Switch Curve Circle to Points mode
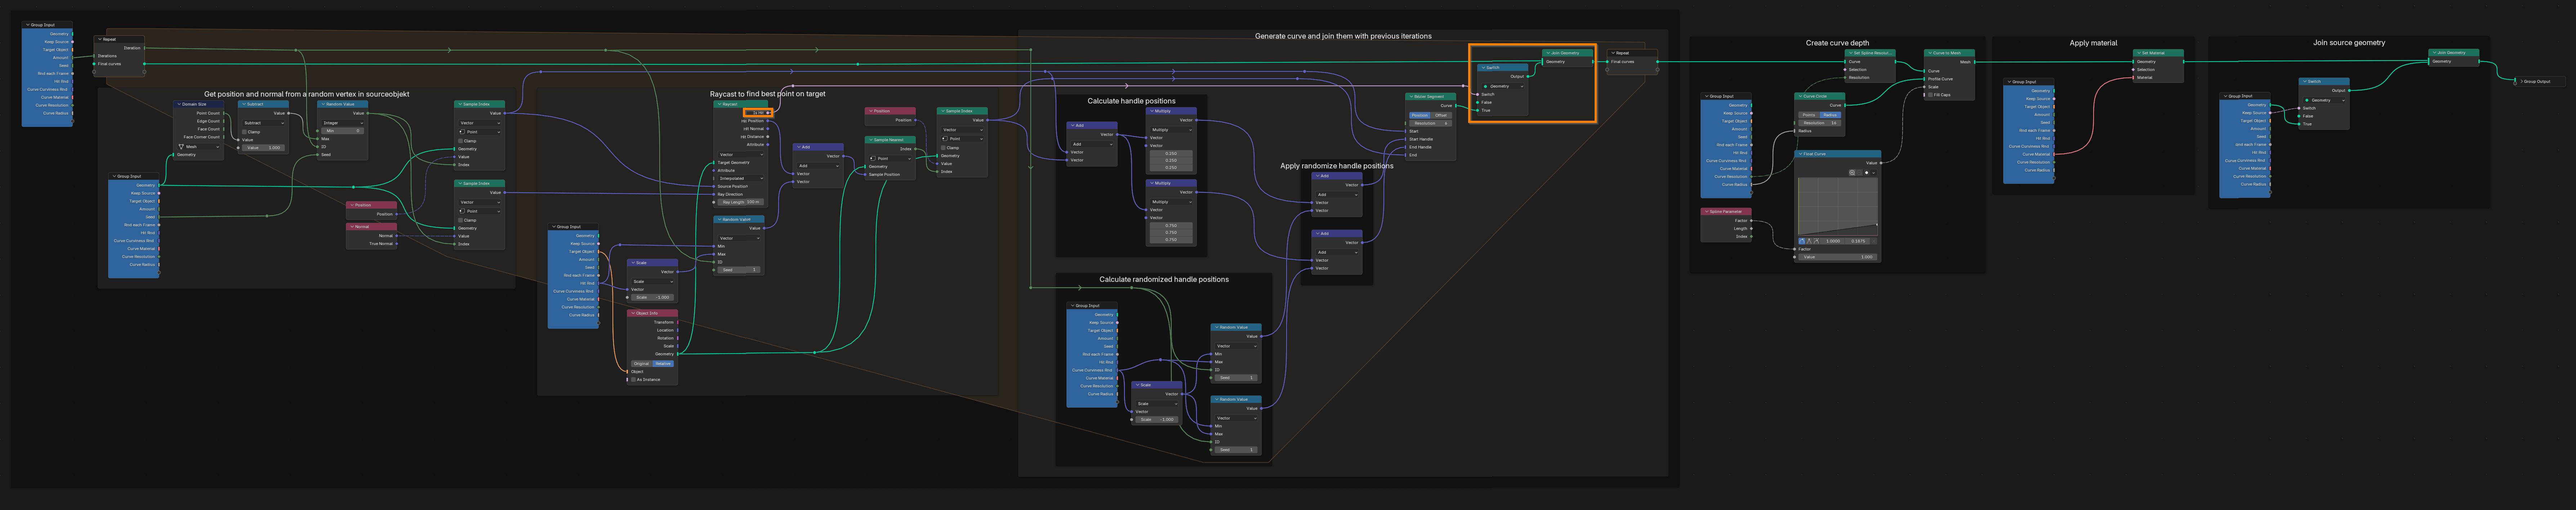Viewport: 2576px width, 510px height. coord(1809,115)
